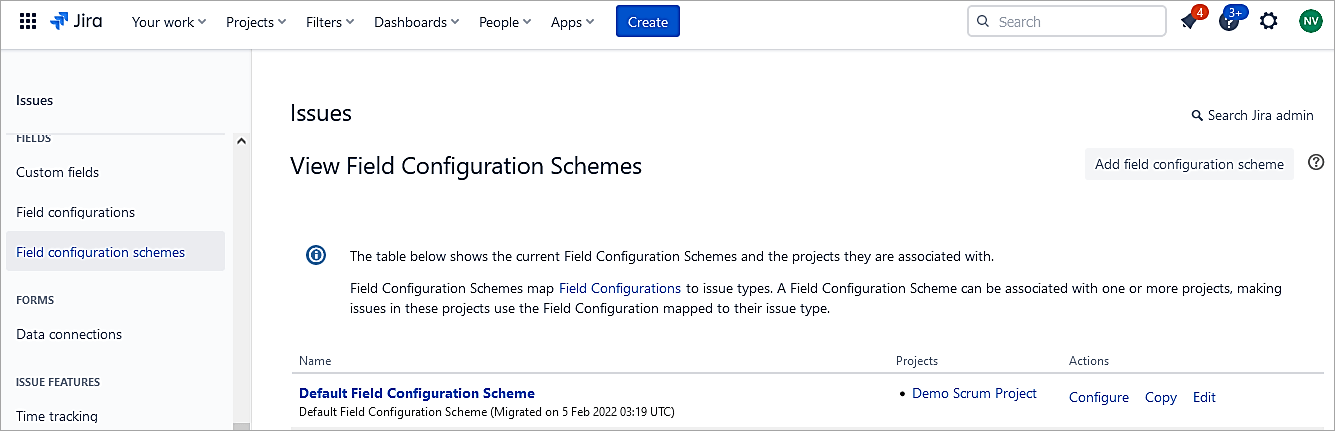The height and width of the screenshot is (431, 1335).
Task: Open the app switcher grid icon
Action: pyautogui.click(x=28, y=21)
